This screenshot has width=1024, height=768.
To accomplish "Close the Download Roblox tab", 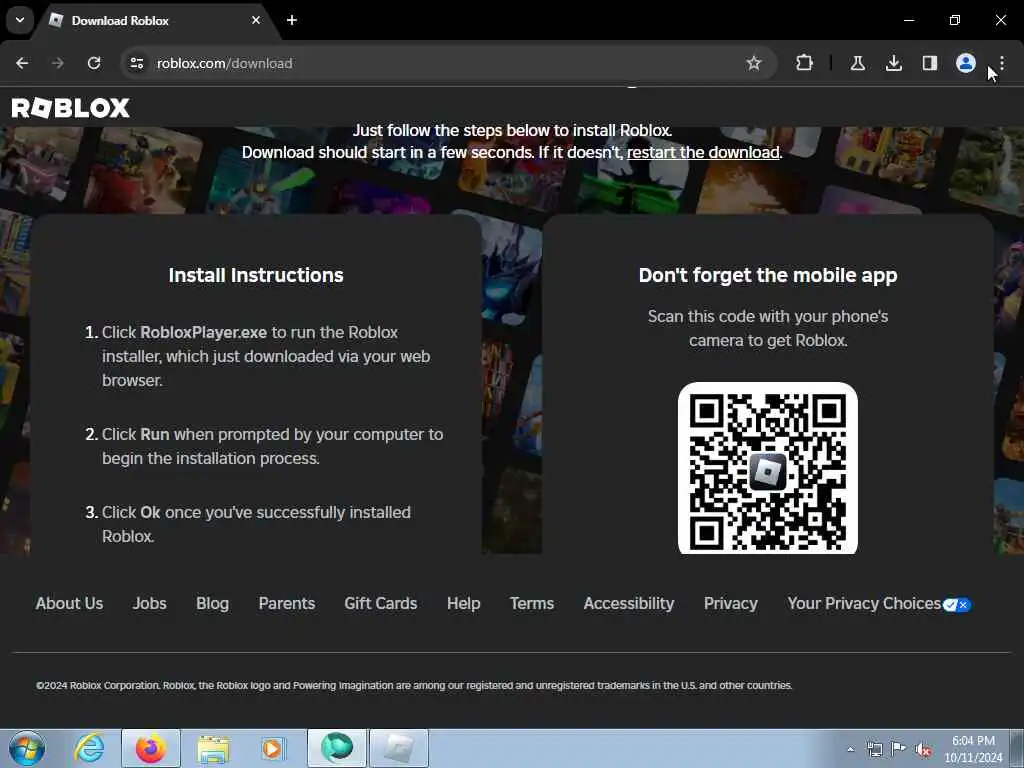I will click(x=256, y=20).
